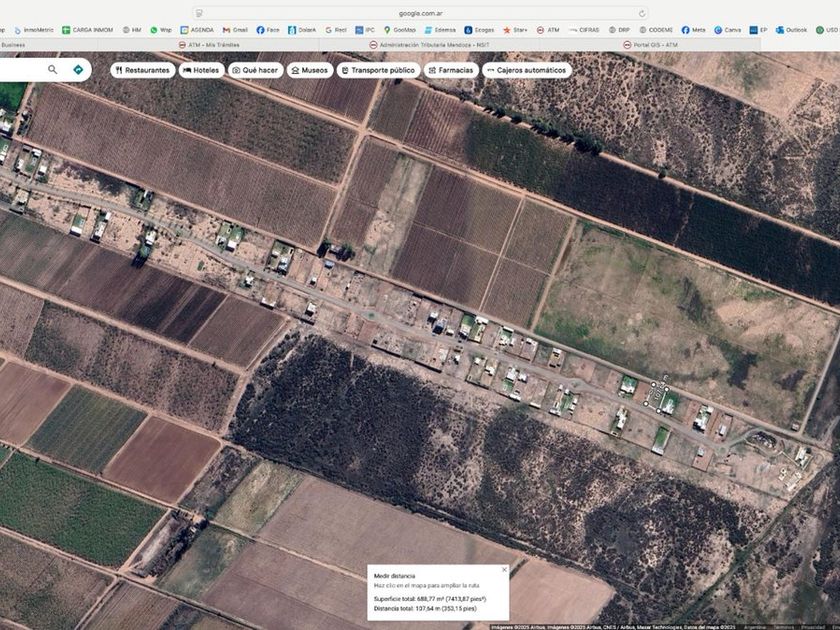Filter the map by Hoteles
This screenshot has width=840, height=630.
click(x=201, y=70)
